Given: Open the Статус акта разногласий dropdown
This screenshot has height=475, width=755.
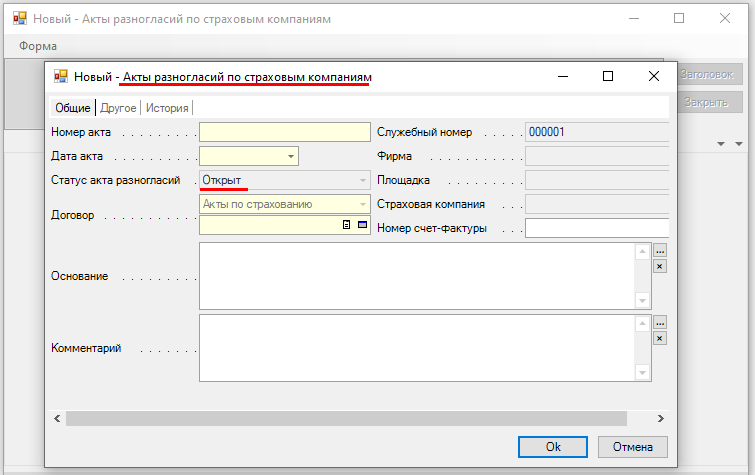Looking at the screenshot, I should tap(362, 181).
